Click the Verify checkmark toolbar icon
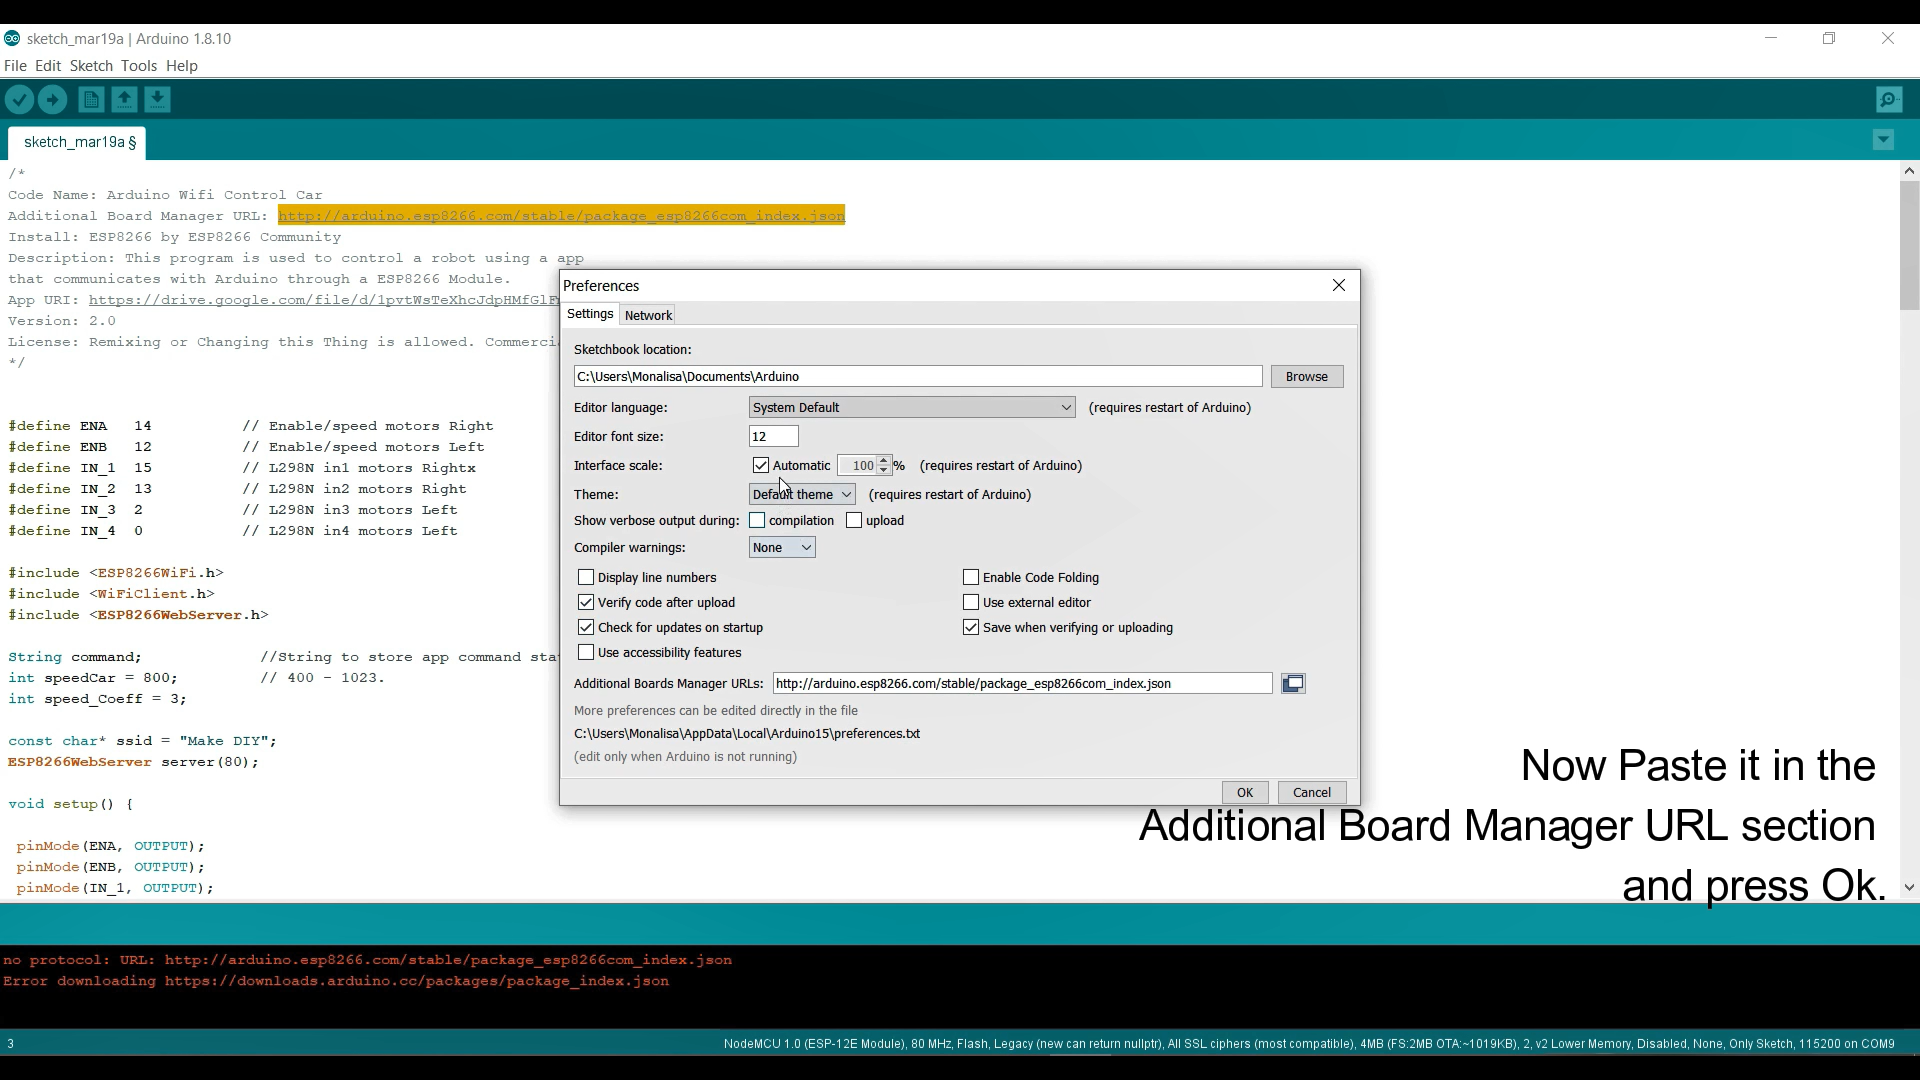 coord(19,100)
